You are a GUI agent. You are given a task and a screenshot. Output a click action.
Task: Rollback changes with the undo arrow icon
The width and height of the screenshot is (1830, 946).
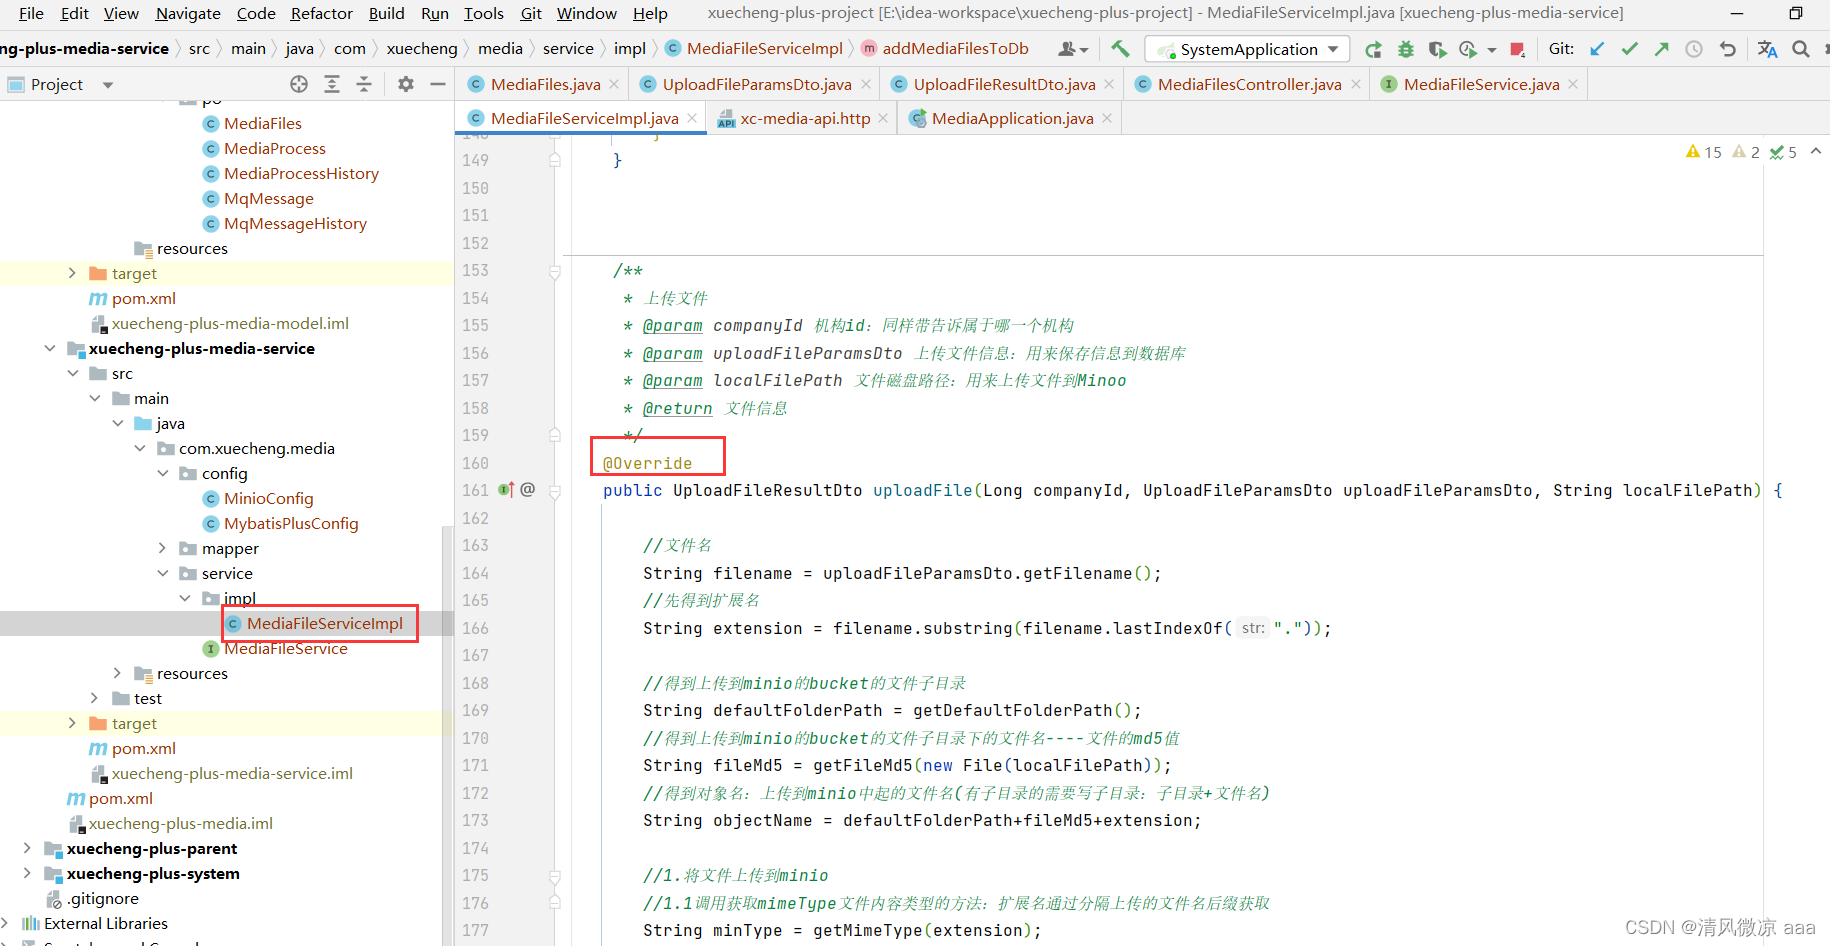pos(1727,49)
